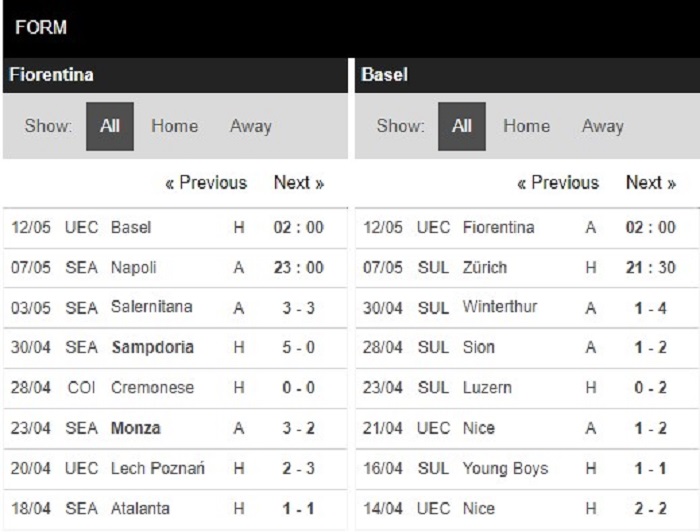Show Basel home matches only

(526, 126)
